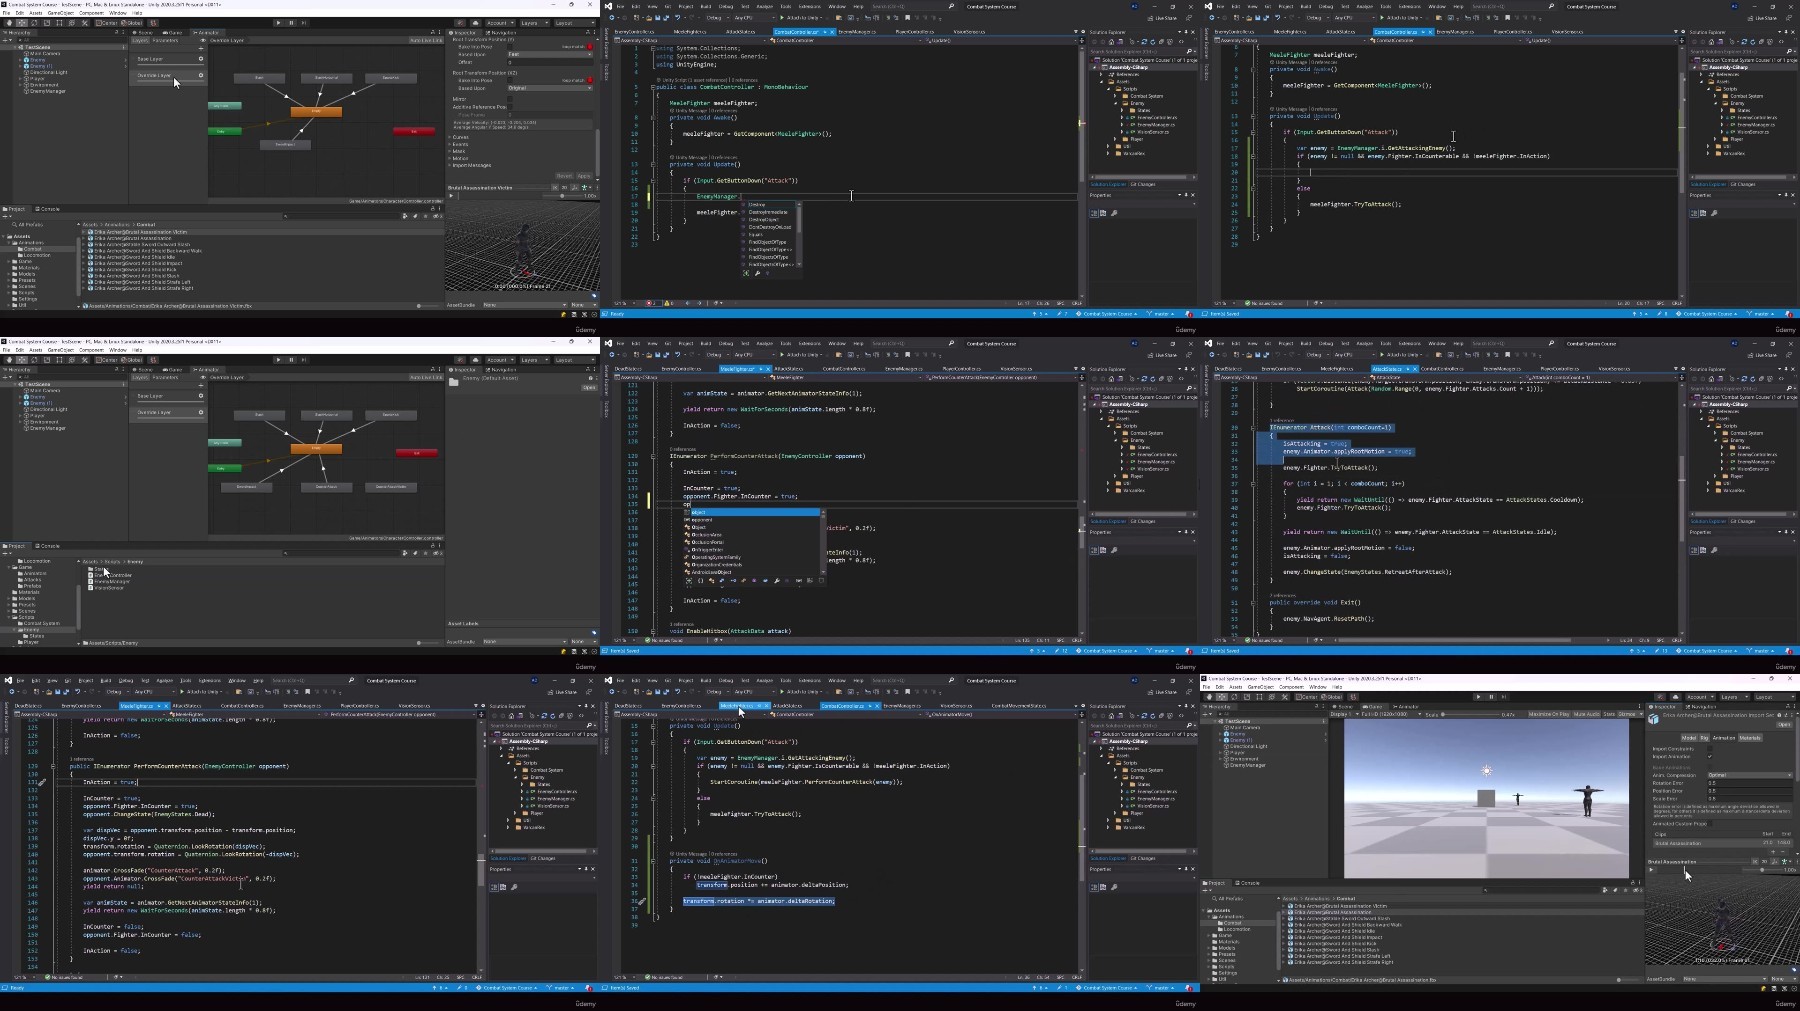Viewport: 1800px width, 1011px height.
Task: Add a clip with plus under Clips list
Action: coord(1773,852)
